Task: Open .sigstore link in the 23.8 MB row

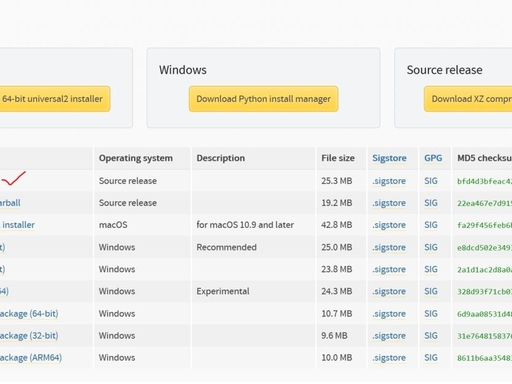Action: click(389, 269)
